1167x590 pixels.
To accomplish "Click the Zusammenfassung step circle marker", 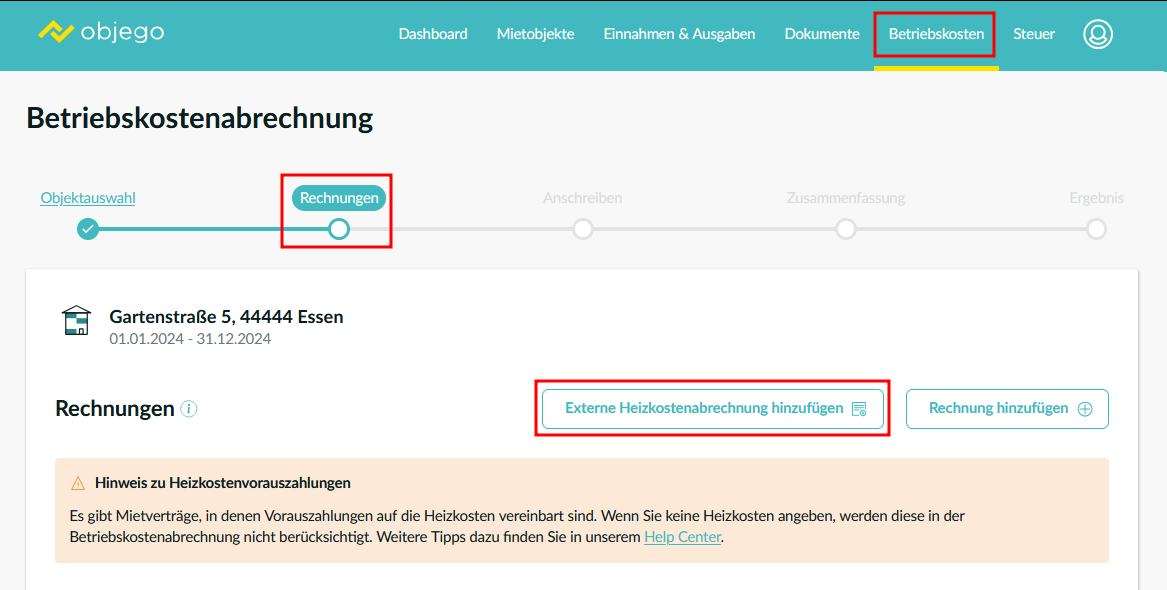I will [x=845, y=228].
